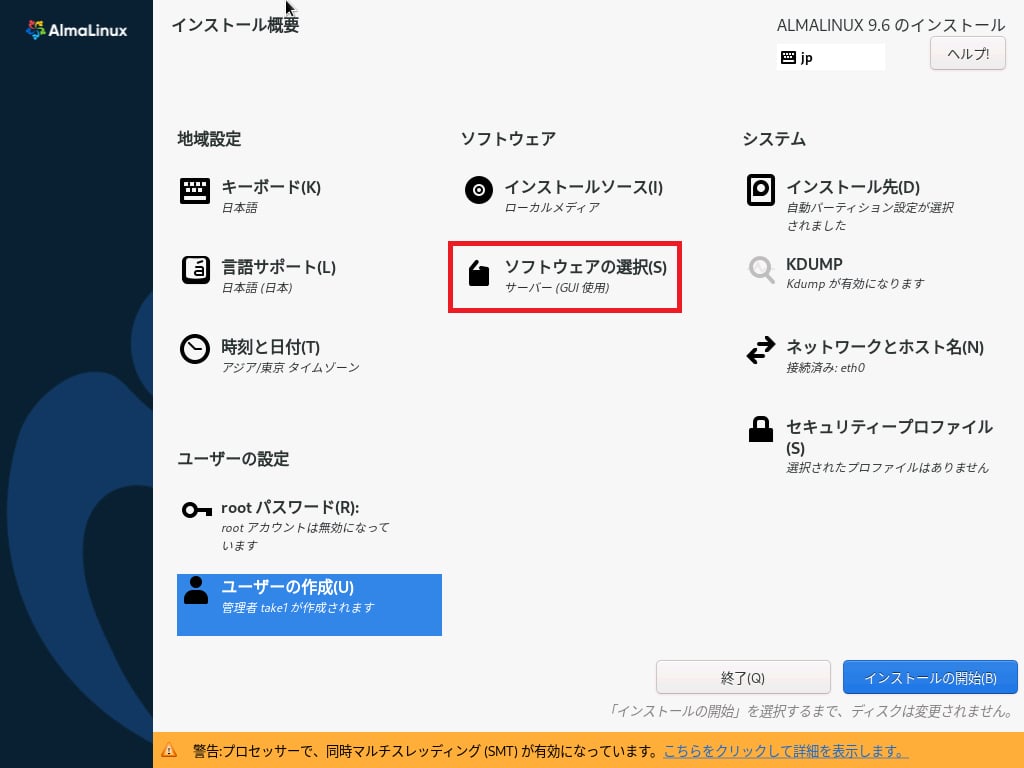Click the package icon for ソフトウェアの選択

click(x=479, y=273)
